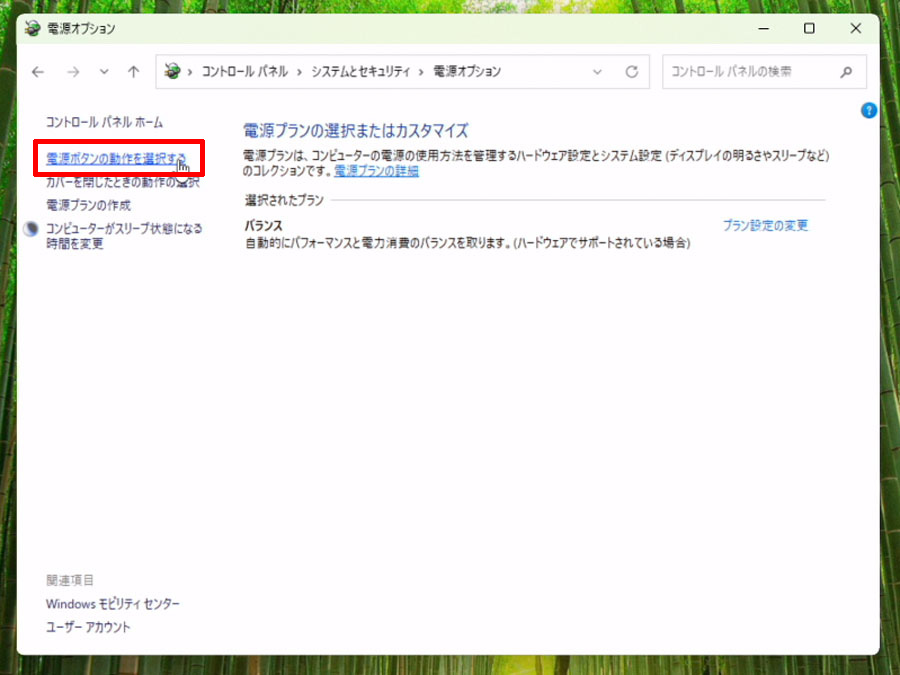The width and height of the screenshot is (900, 675).
Task: Select コントロール パネル breadcrumb segment
Action: pyautogui.click(x=245, y=72)
